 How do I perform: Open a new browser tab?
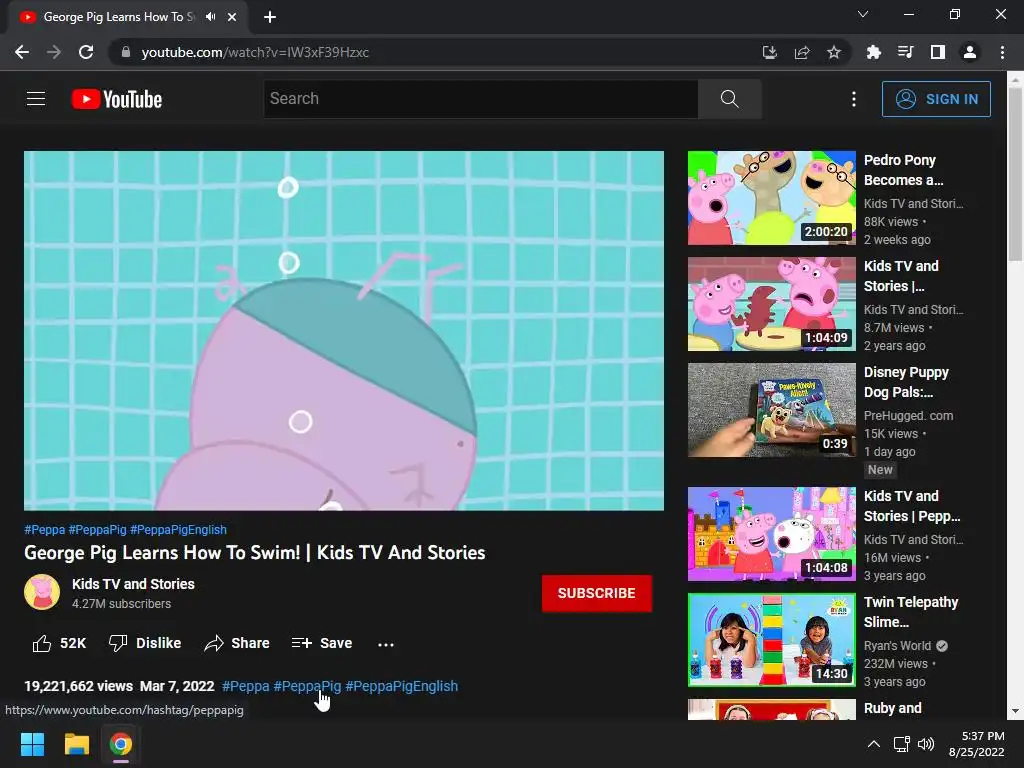click(x=270, y=17)
